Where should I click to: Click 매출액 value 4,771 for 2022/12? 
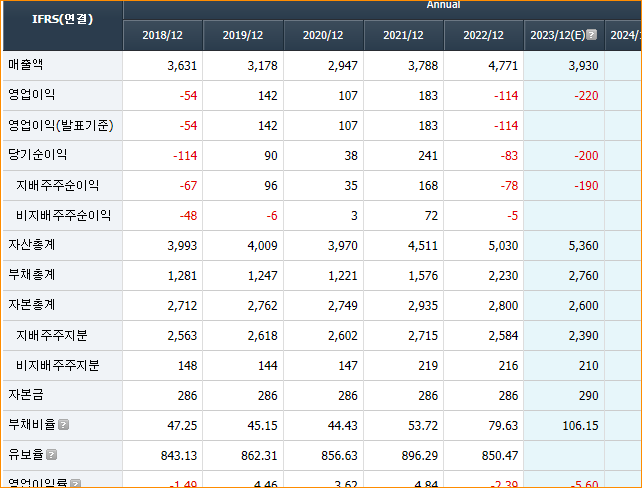coord(503,66)
